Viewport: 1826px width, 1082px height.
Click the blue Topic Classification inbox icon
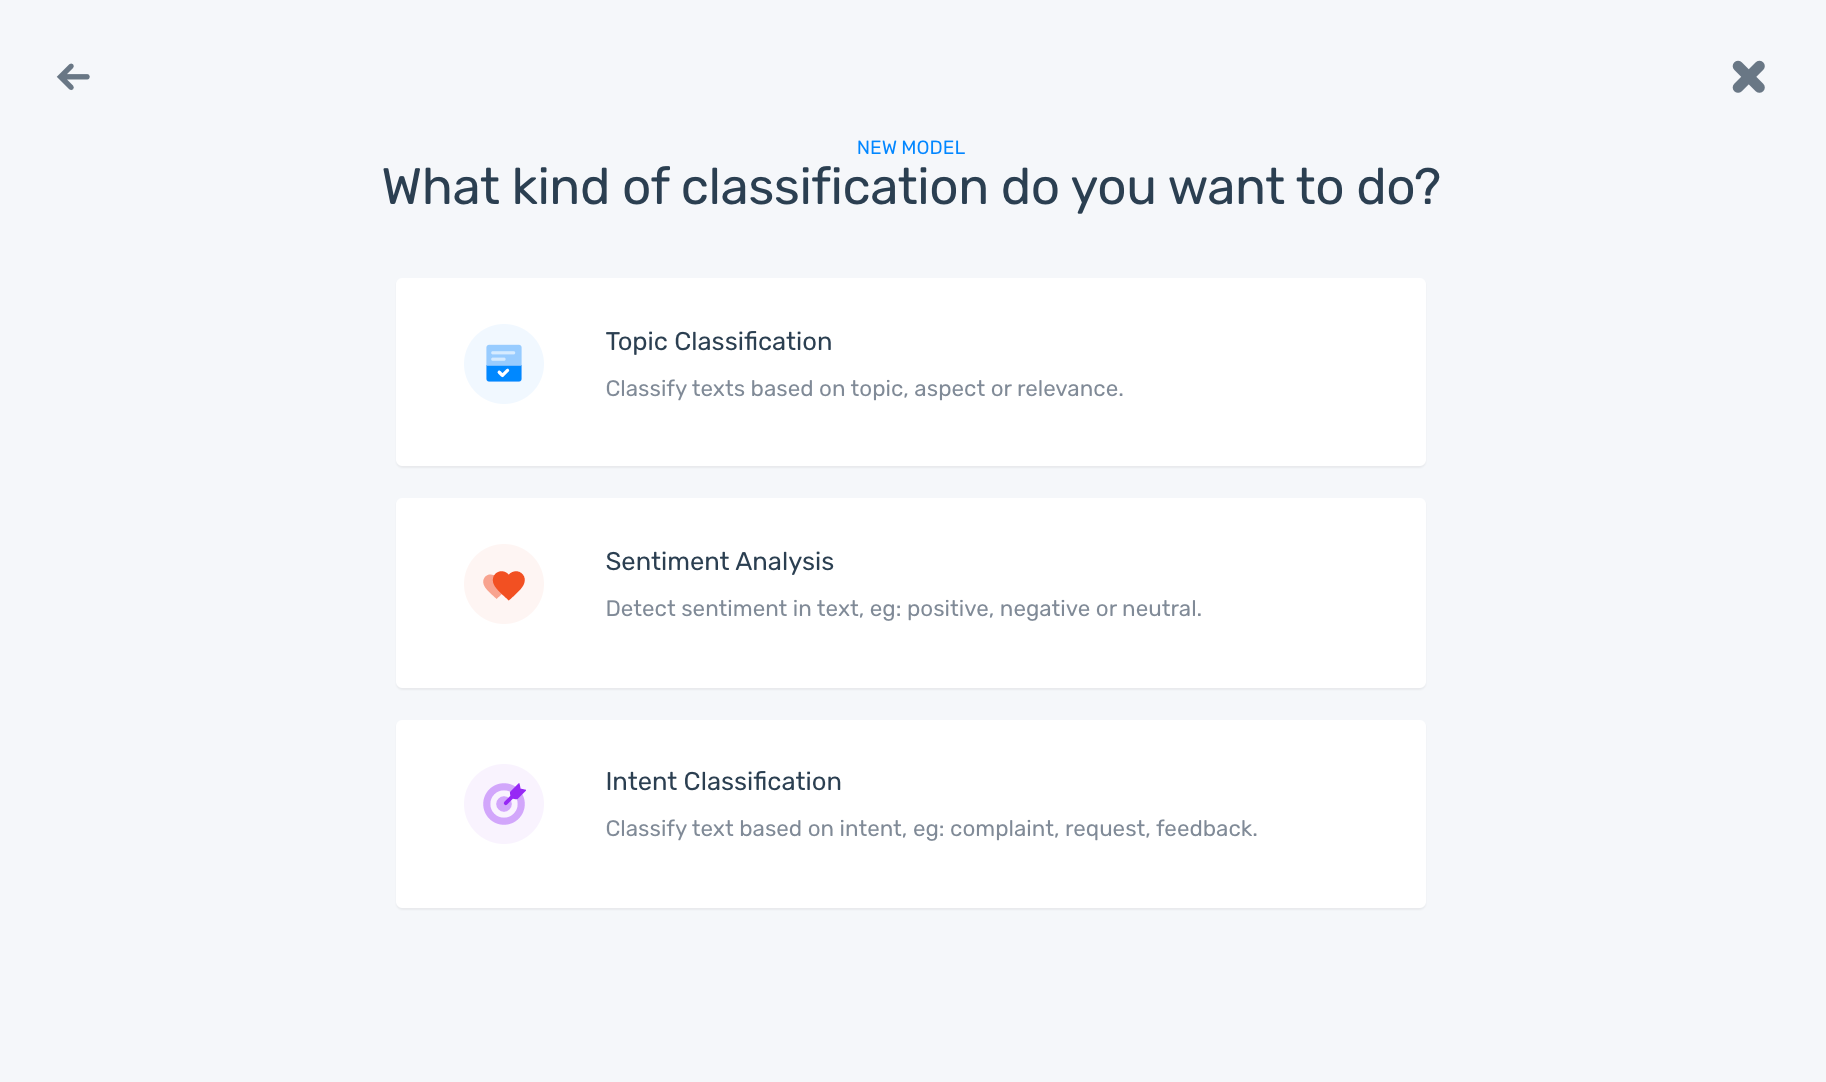click(504, 364)
